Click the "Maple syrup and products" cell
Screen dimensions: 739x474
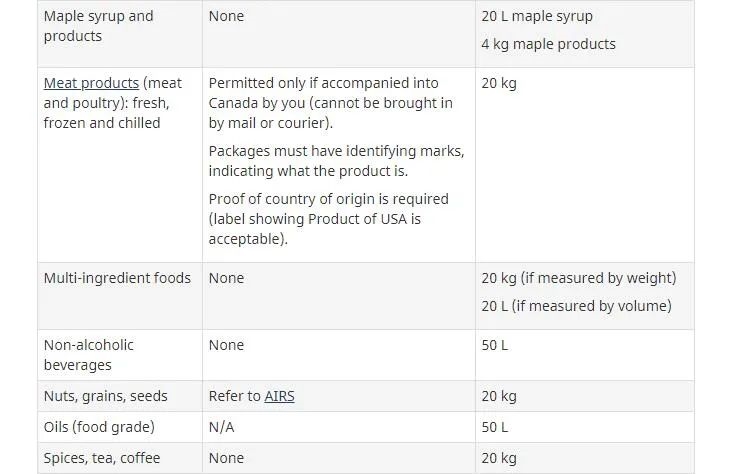click(98, 26)
